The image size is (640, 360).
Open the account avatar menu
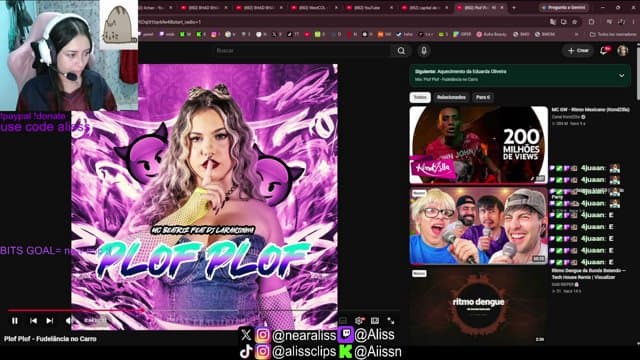(x=622, y=51)
